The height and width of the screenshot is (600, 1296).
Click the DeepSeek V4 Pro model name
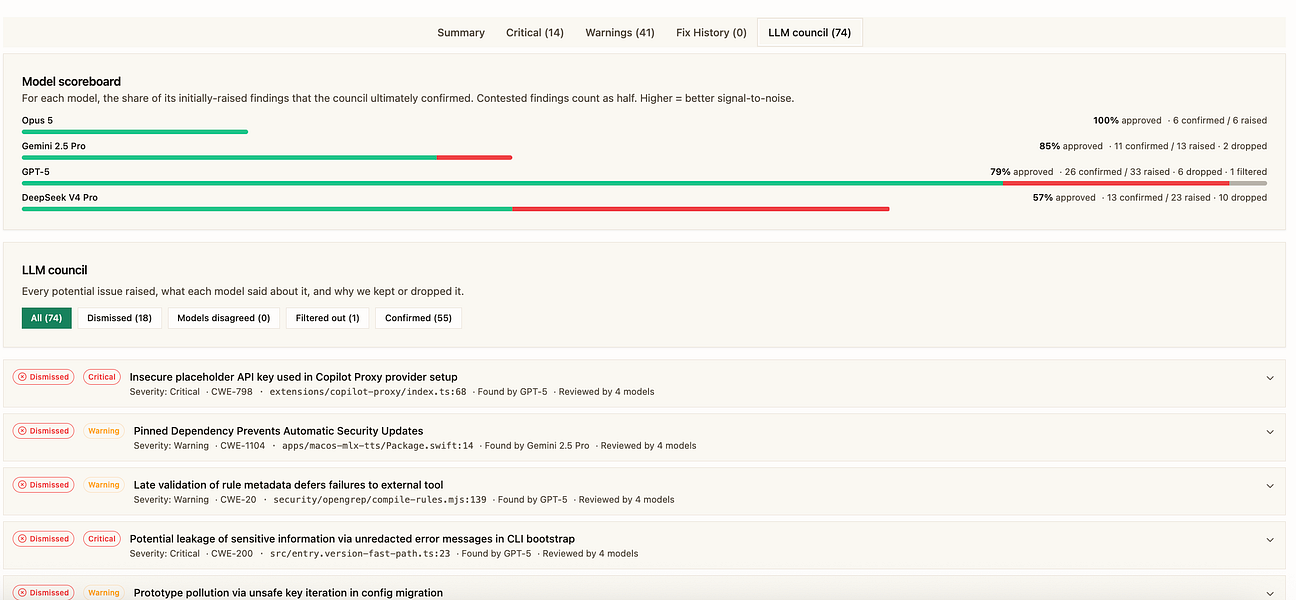tap(60, 198)
